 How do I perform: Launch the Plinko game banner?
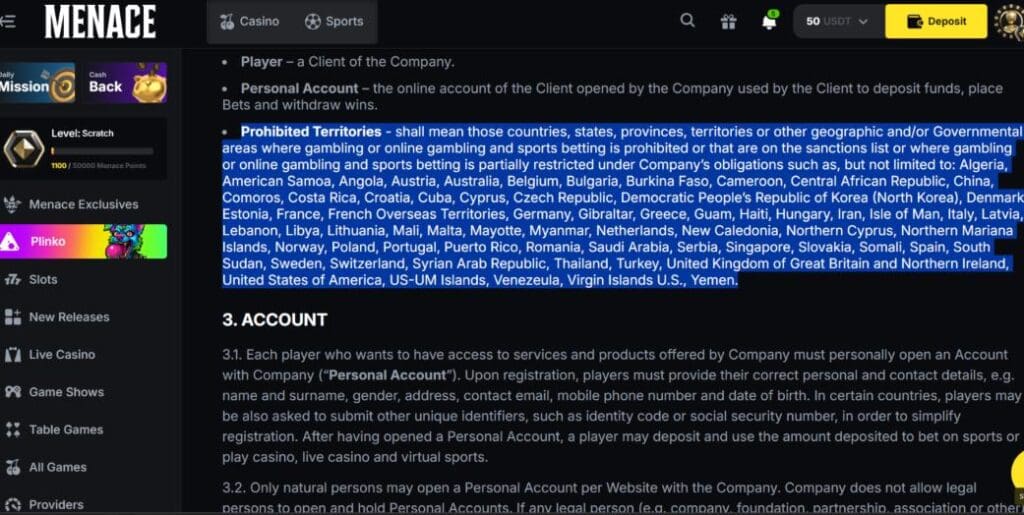[x=83, y=241]
